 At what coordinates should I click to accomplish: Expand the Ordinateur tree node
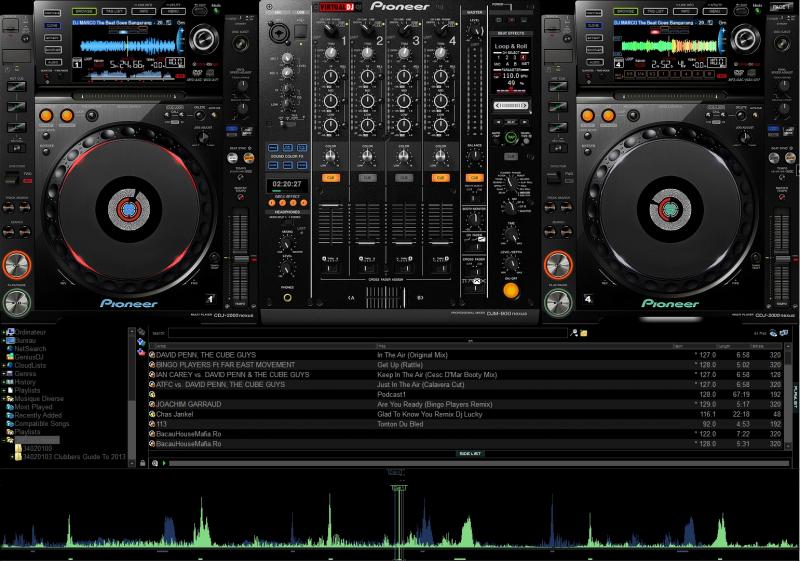point(4,332)
